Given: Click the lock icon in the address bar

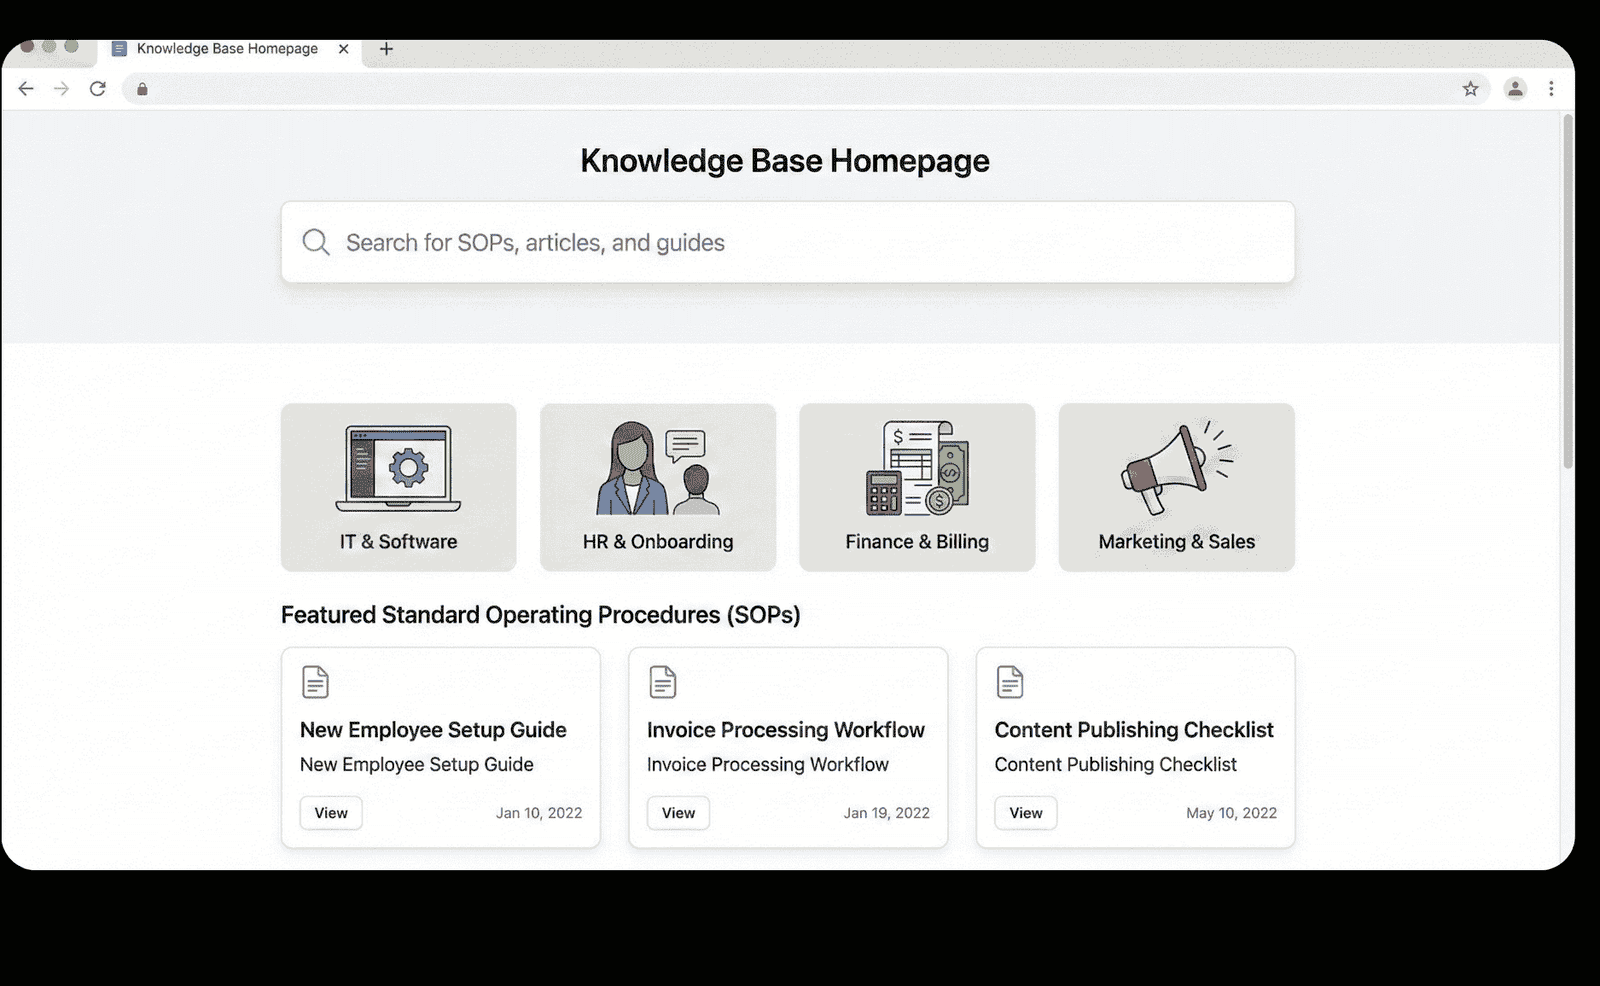Looking at the screenshot, I should [140, 89].
